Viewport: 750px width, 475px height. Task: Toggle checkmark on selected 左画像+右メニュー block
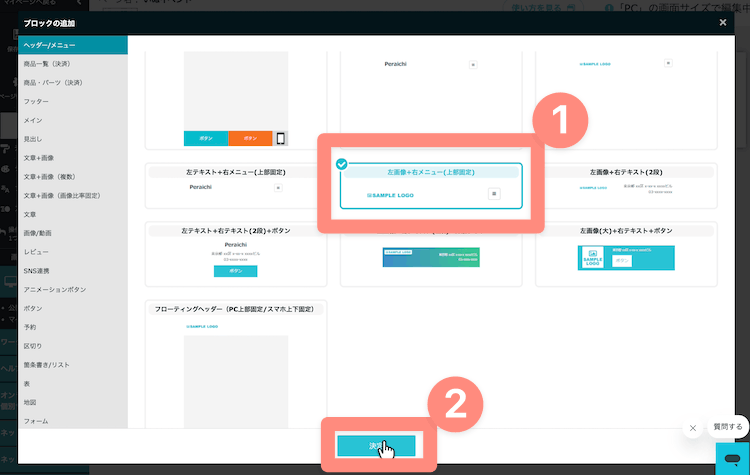point(342,164)
